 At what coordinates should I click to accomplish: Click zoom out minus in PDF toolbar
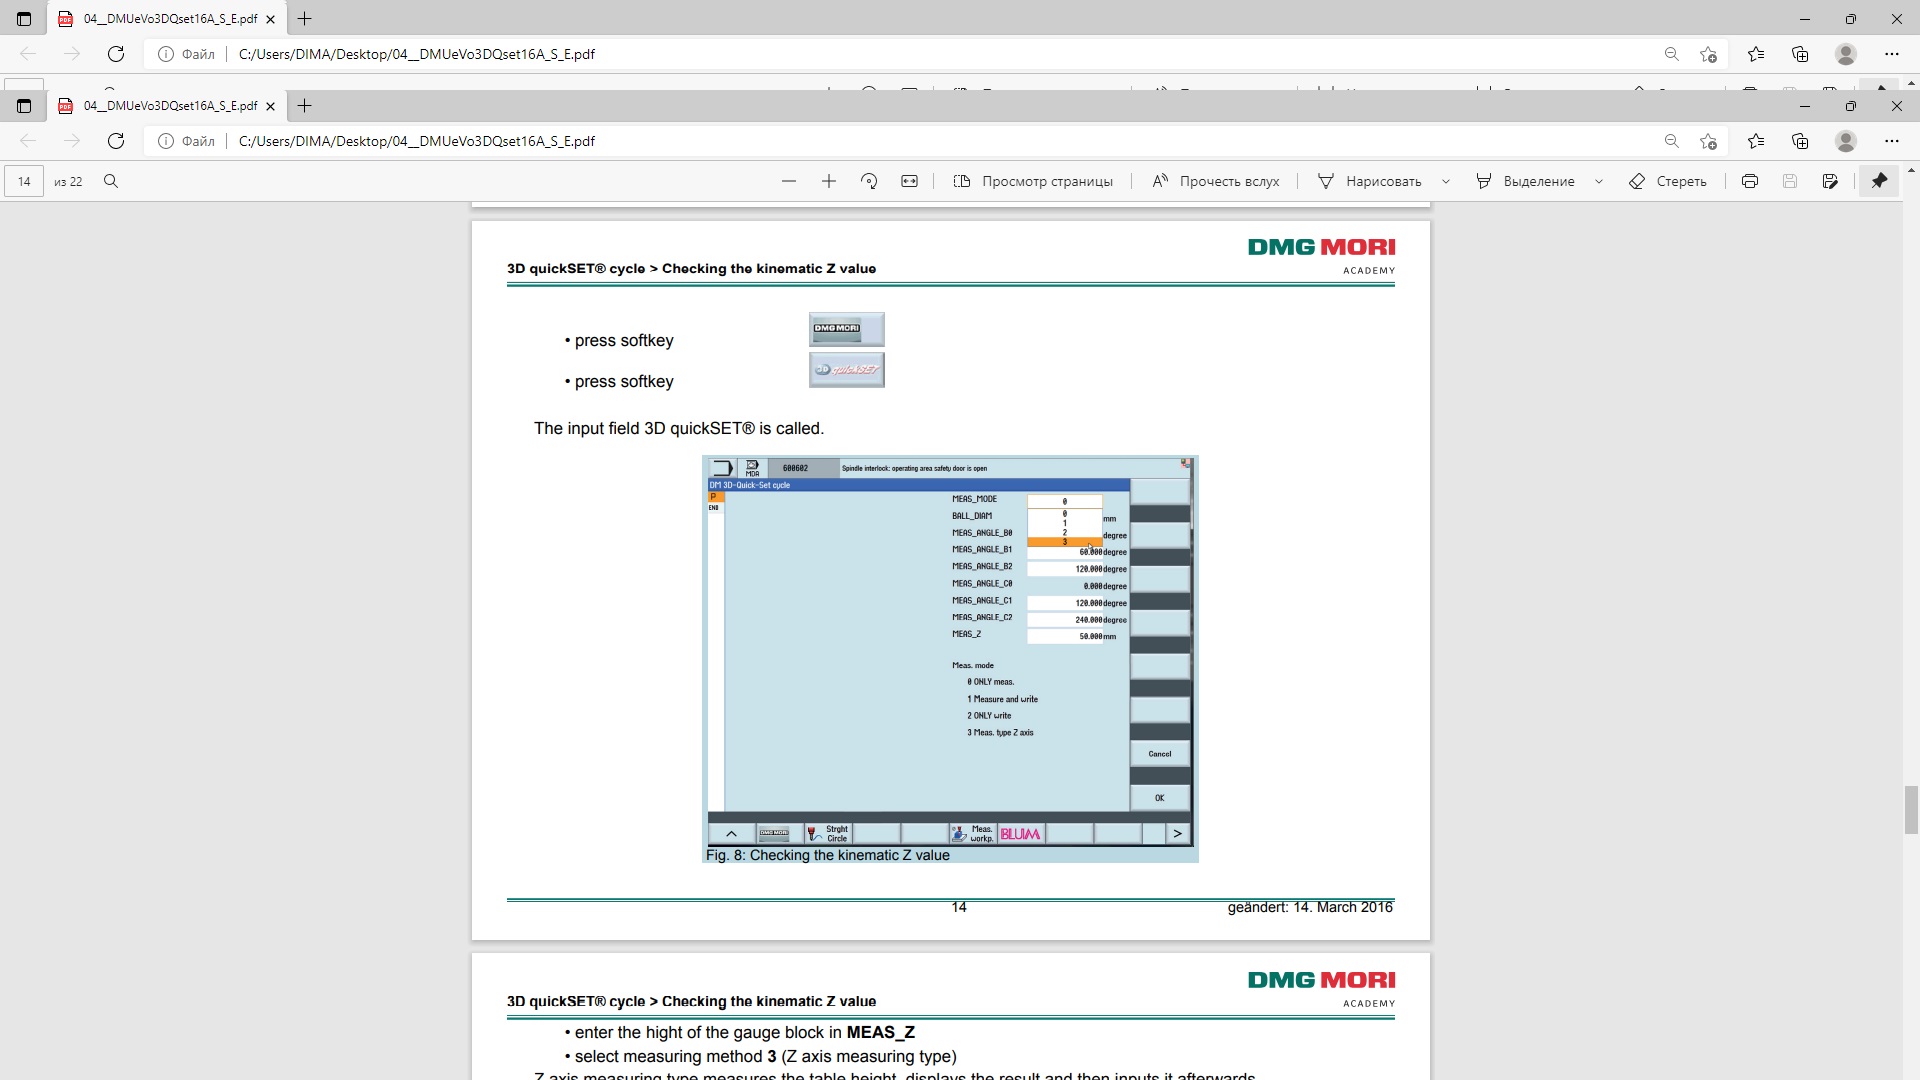pos(789,181)
